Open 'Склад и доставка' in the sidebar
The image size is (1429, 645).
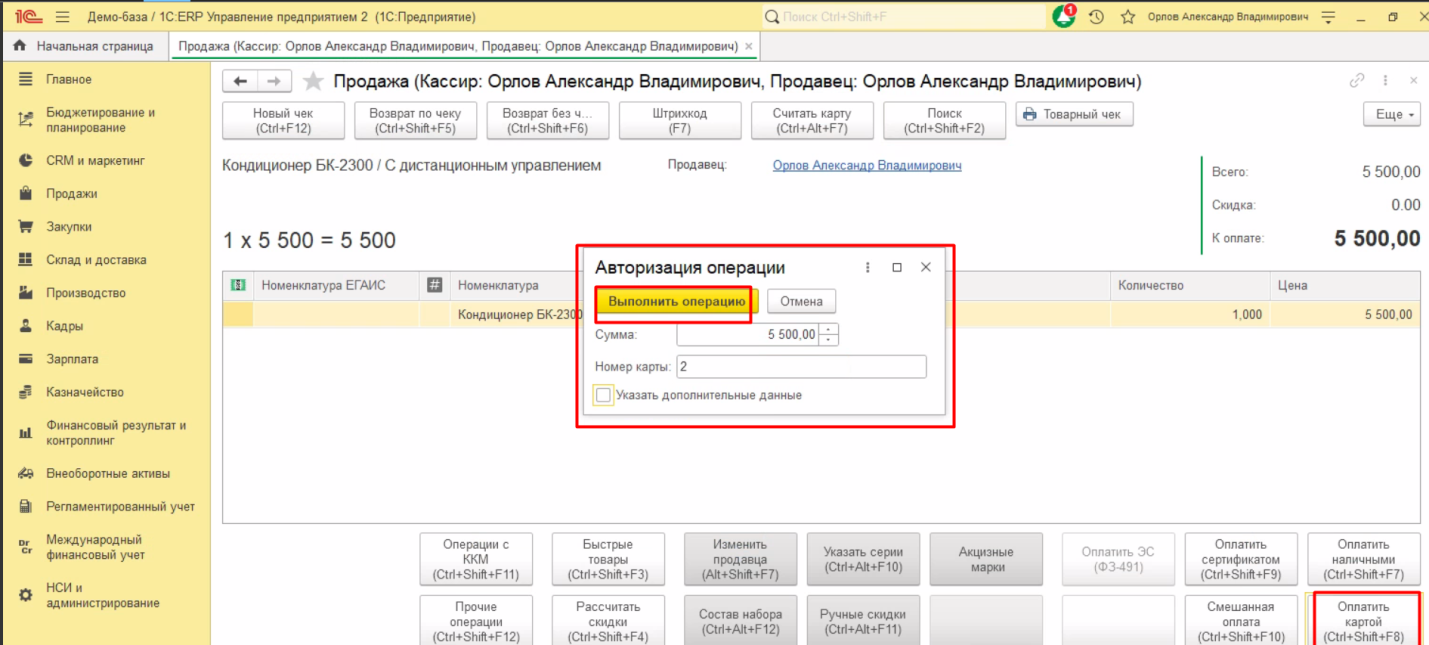click(95, 260)
